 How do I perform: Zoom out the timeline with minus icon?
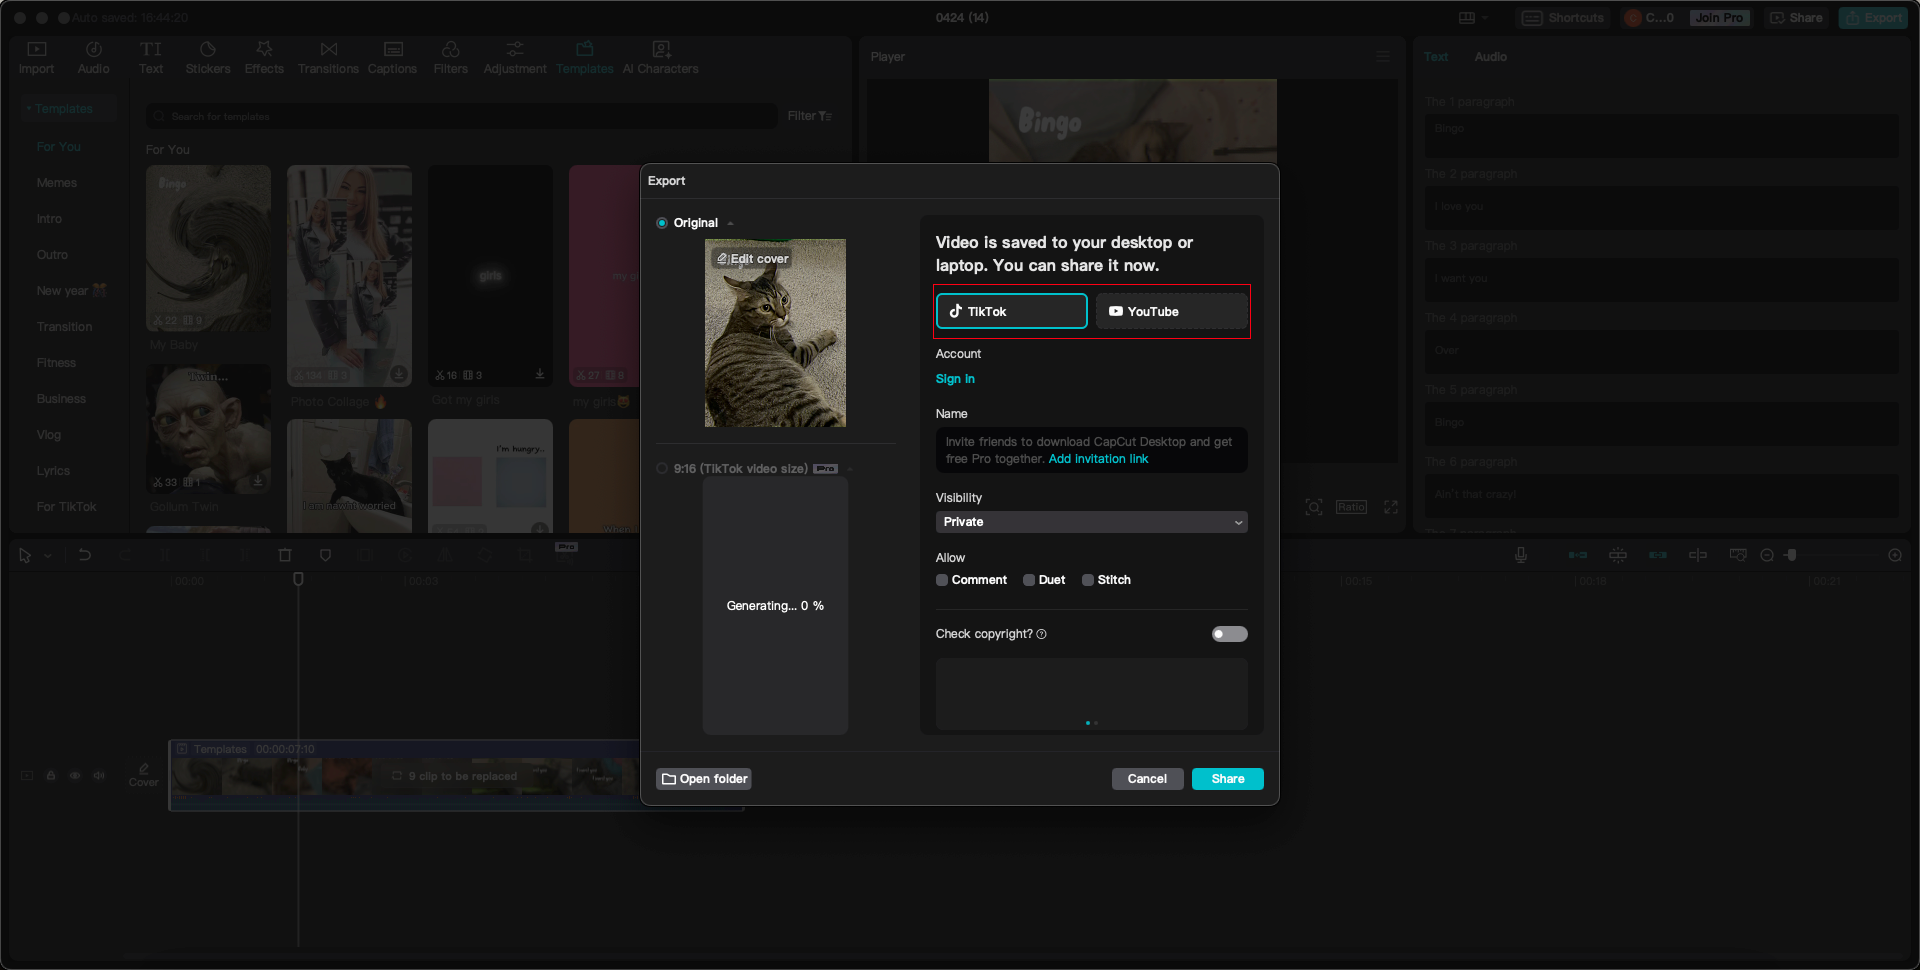pyautogui.click(x=1767, y=555)
